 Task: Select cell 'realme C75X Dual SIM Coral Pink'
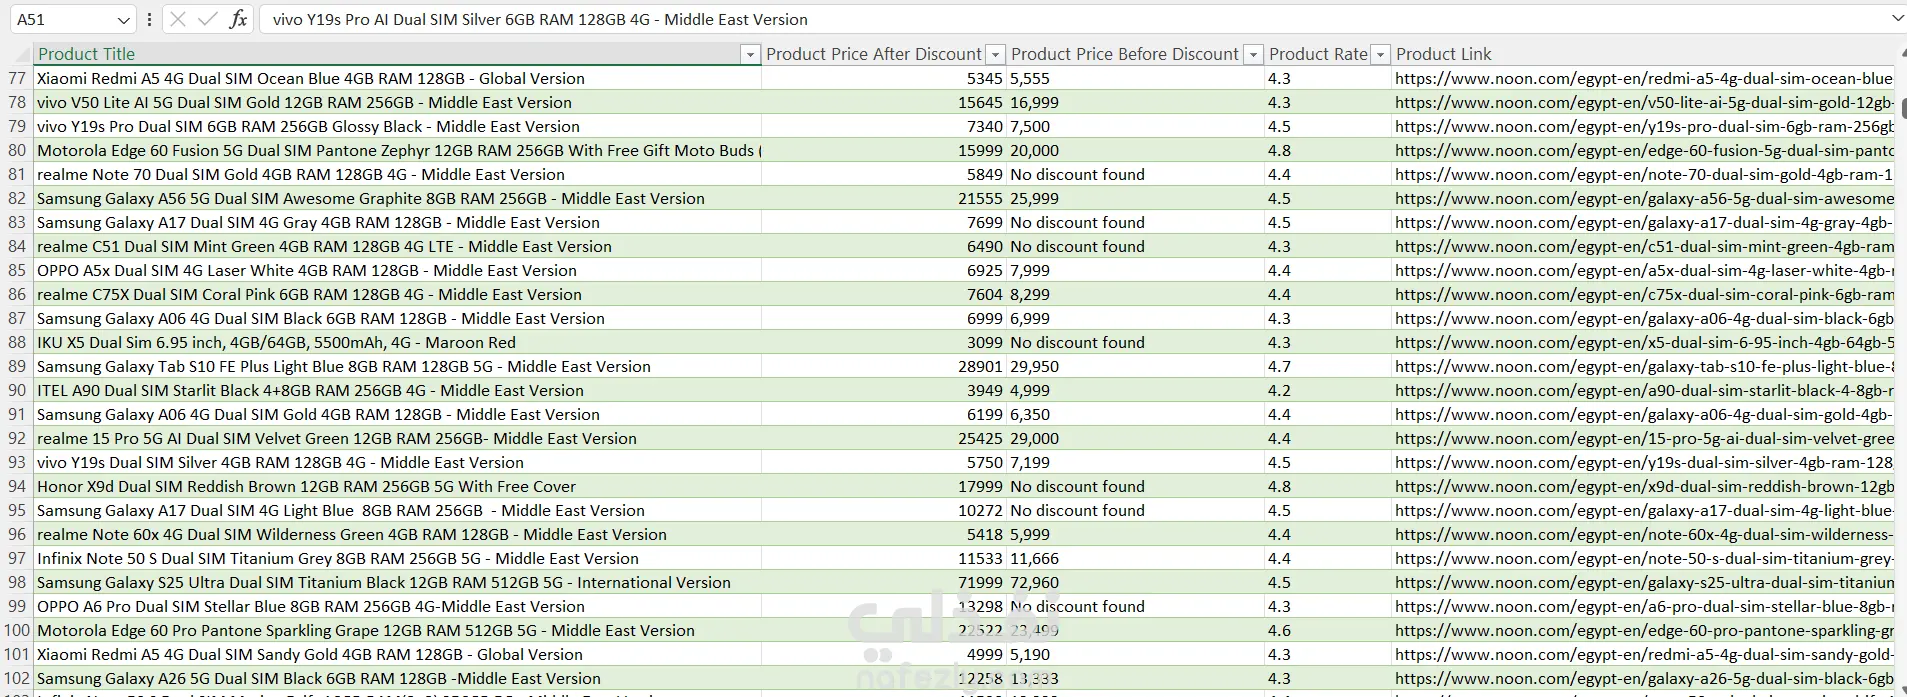[398, 294]
